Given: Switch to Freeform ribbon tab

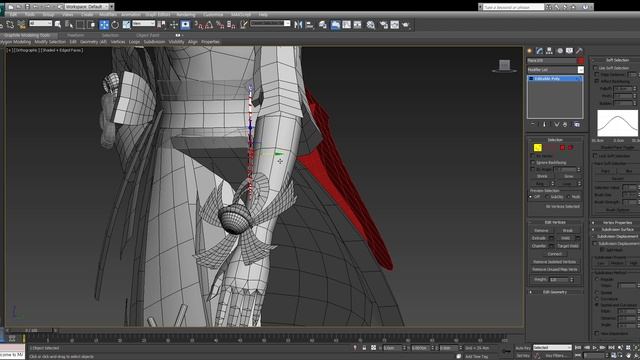Looking at the screenshot, I should pyautogui.click(x=76, y=36).
